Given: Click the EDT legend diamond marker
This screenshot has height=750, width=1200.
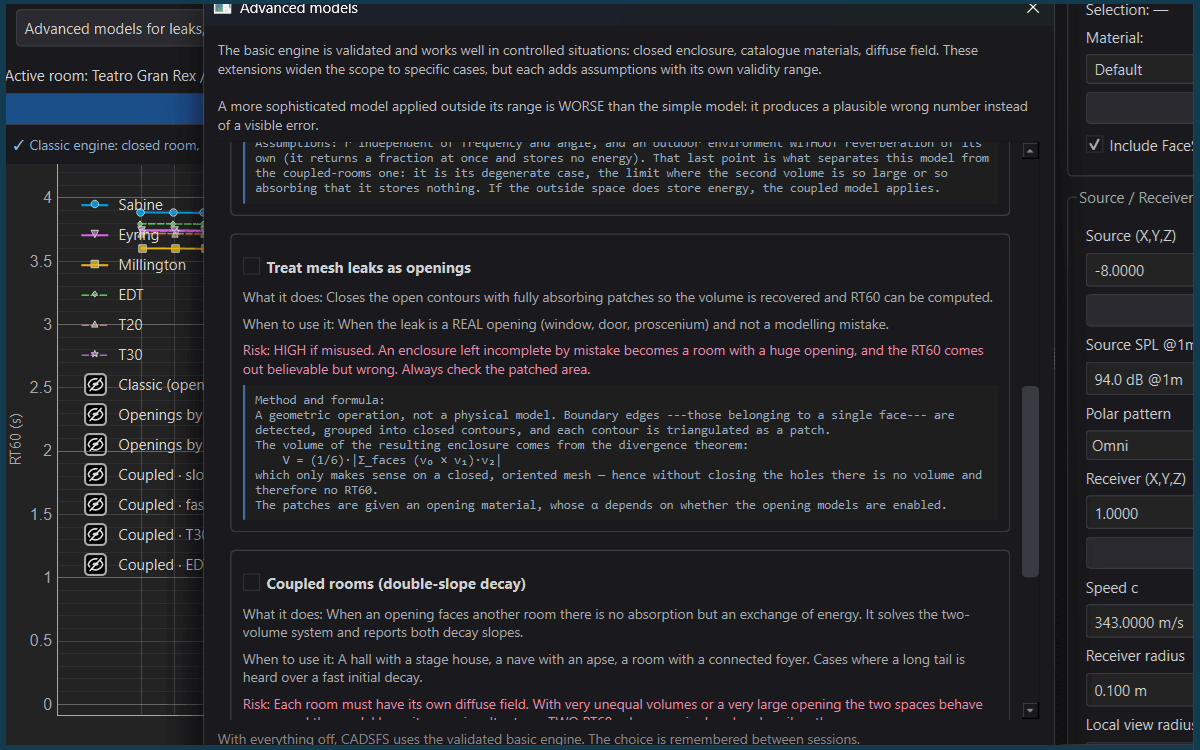Looking at the screenshot, I should [x=95, y=295].
